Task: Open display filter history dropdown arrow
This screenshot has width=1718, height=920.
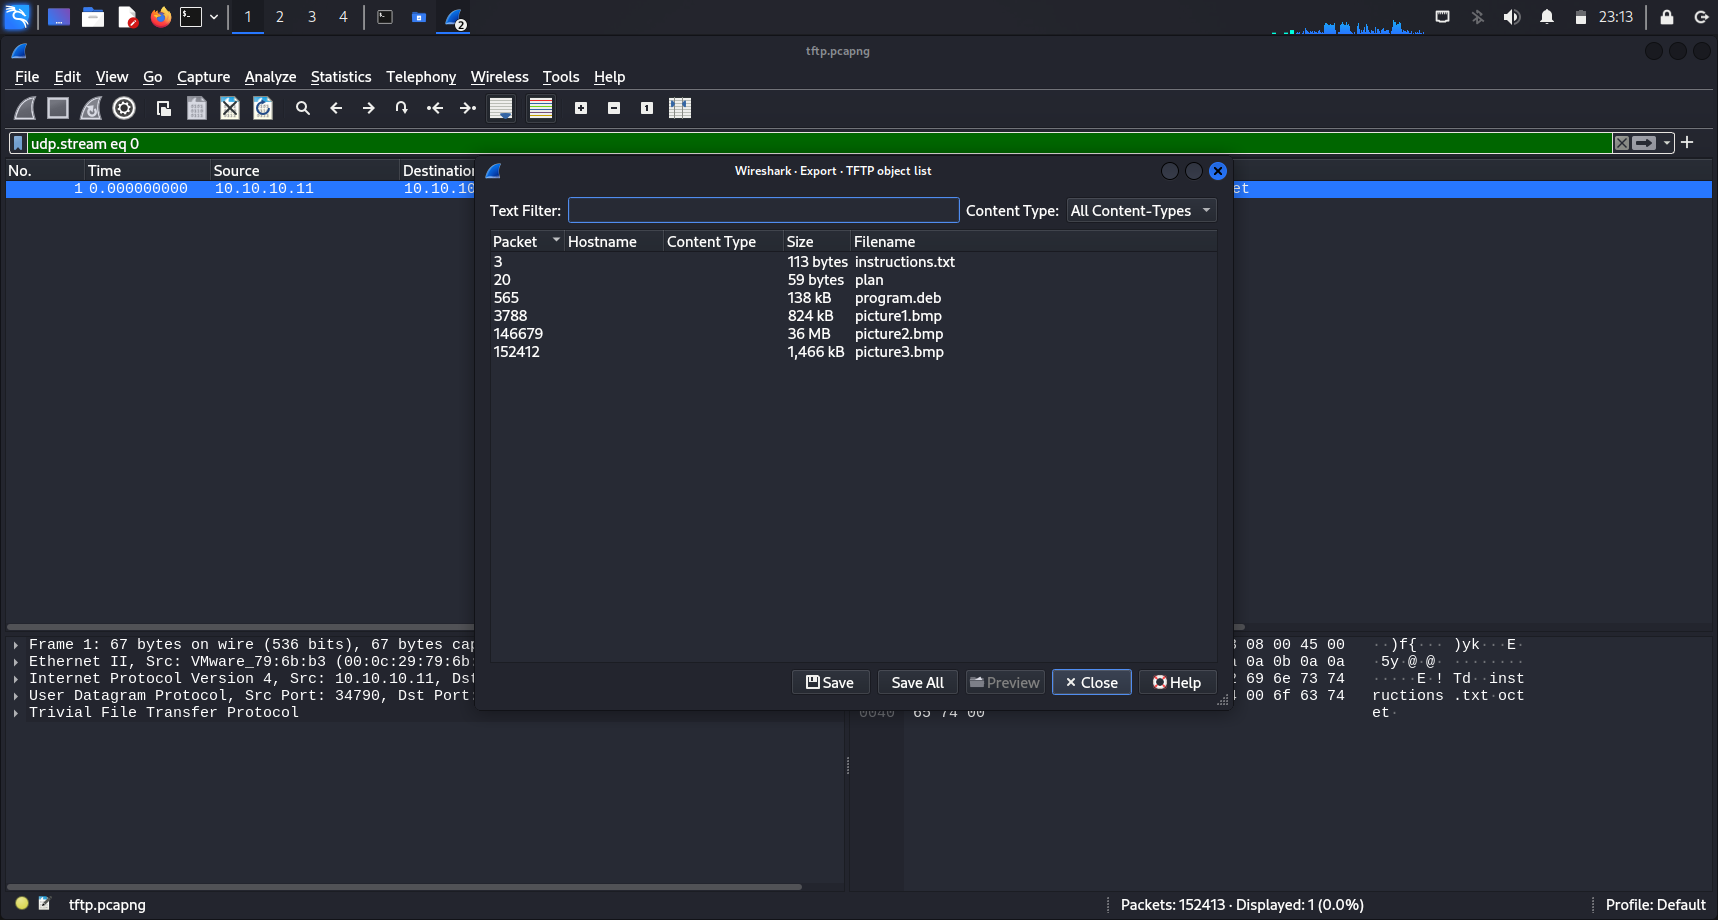Action: pos(1667,143)
